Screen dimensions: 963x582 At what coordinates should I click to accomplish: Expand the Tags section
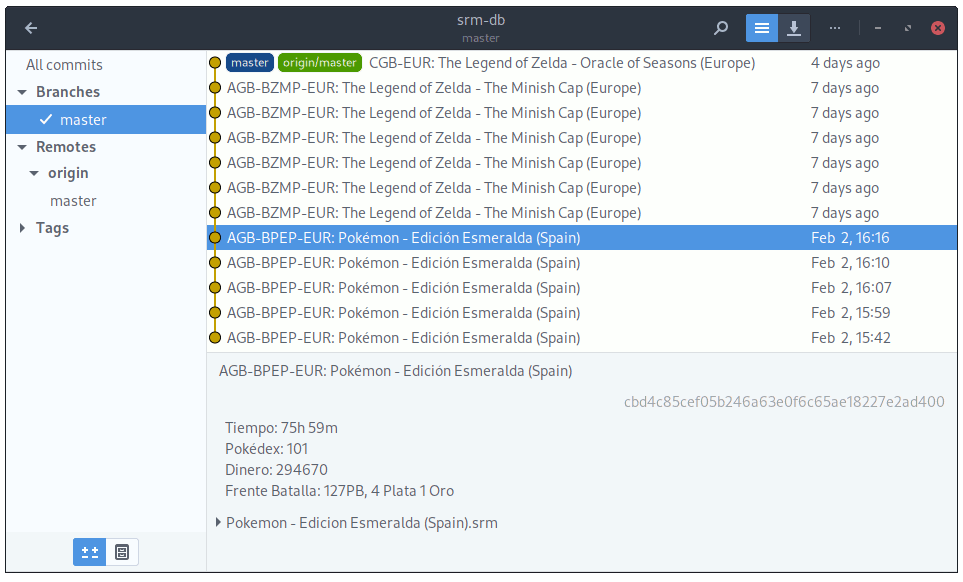[22, 227]
